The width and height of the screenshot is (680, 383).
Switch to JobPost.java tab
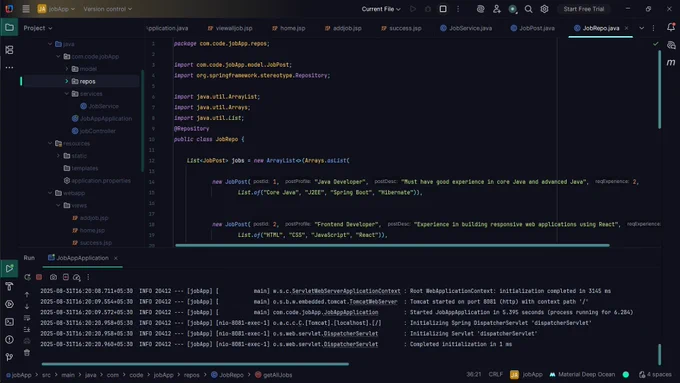pos(533,28)
